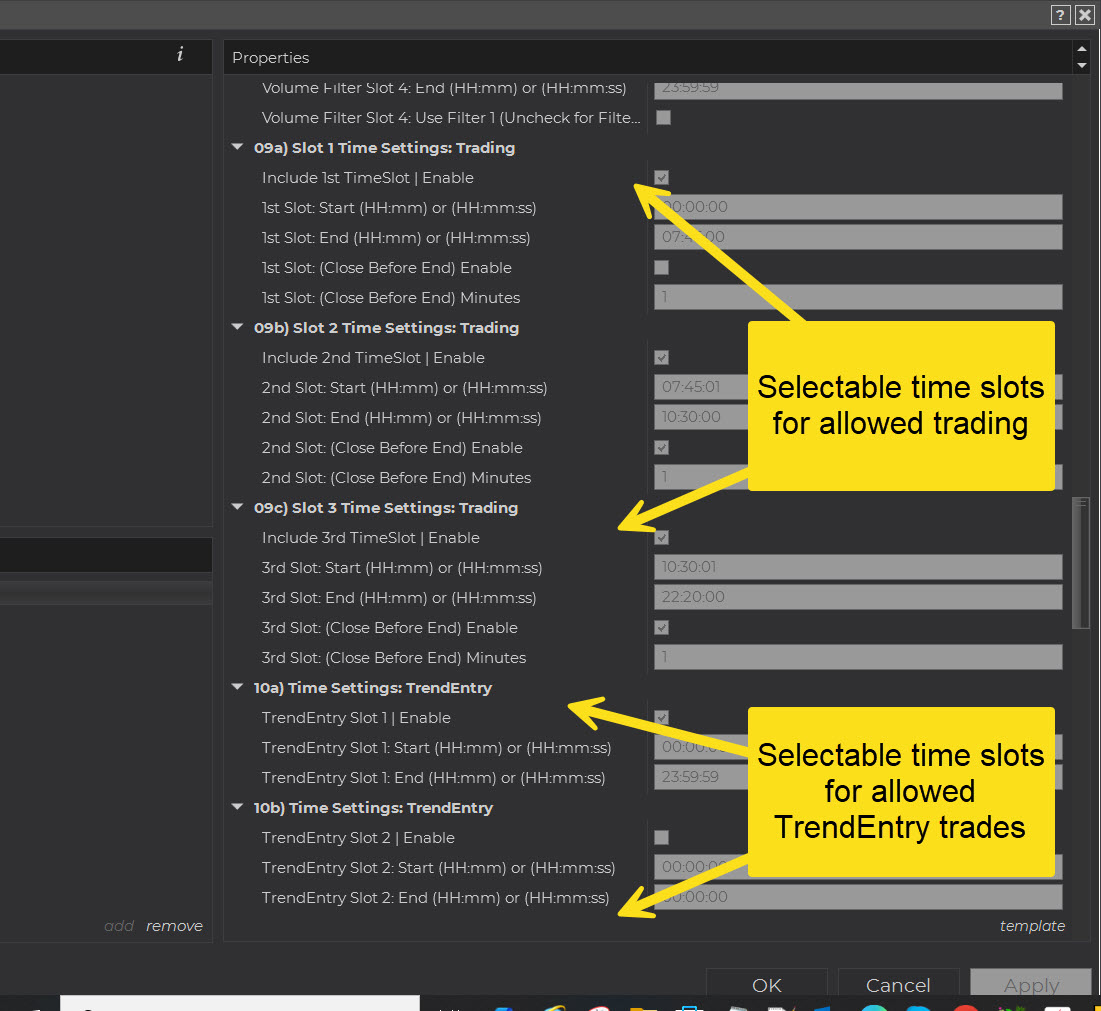Enable the TrendEntry Slot 2 checkbox
Viewport: 1101px width, 1011px height.
pos(661,838)
